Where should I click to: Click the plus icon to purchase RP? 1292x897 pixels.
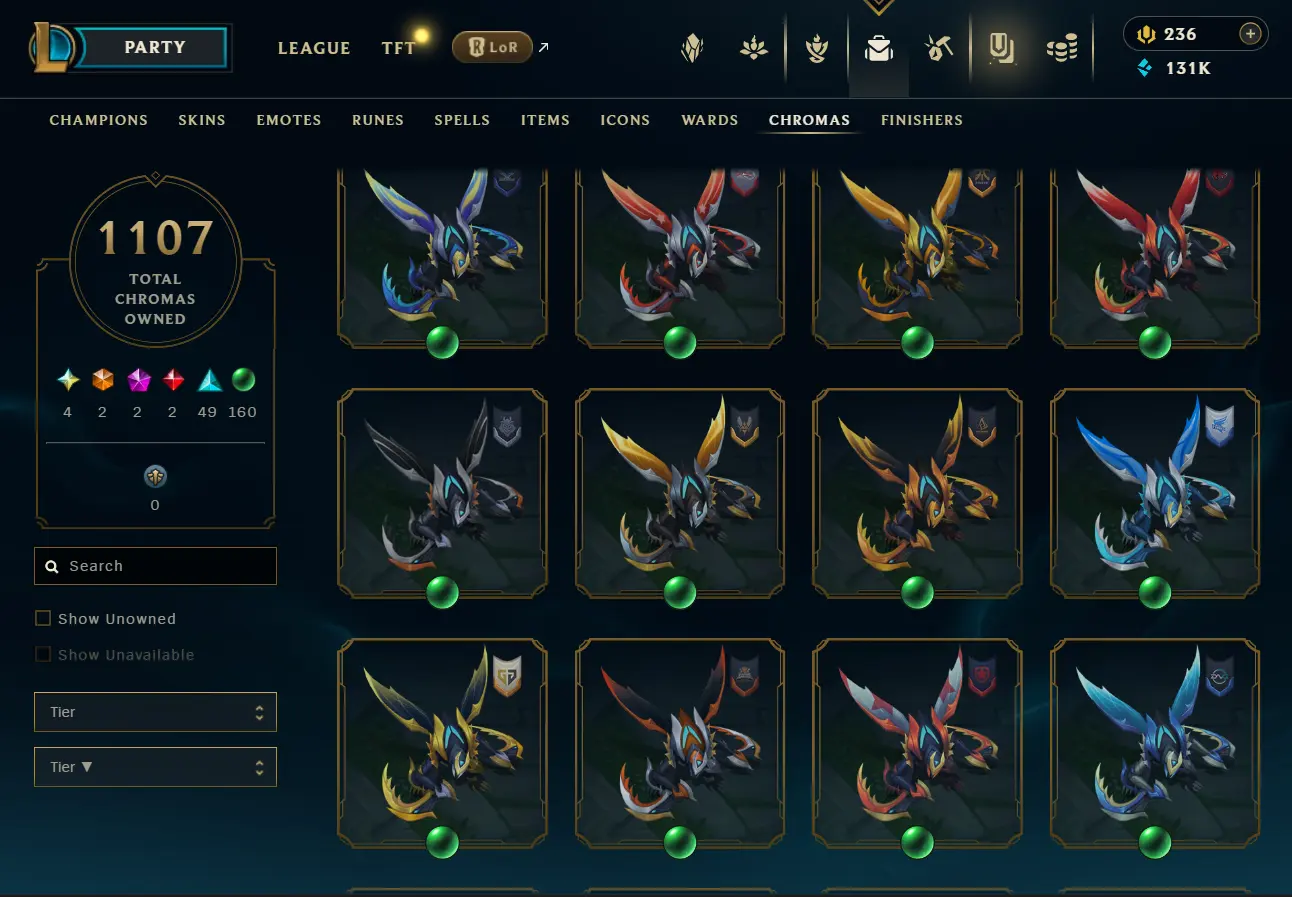(x=1250, y=34)
